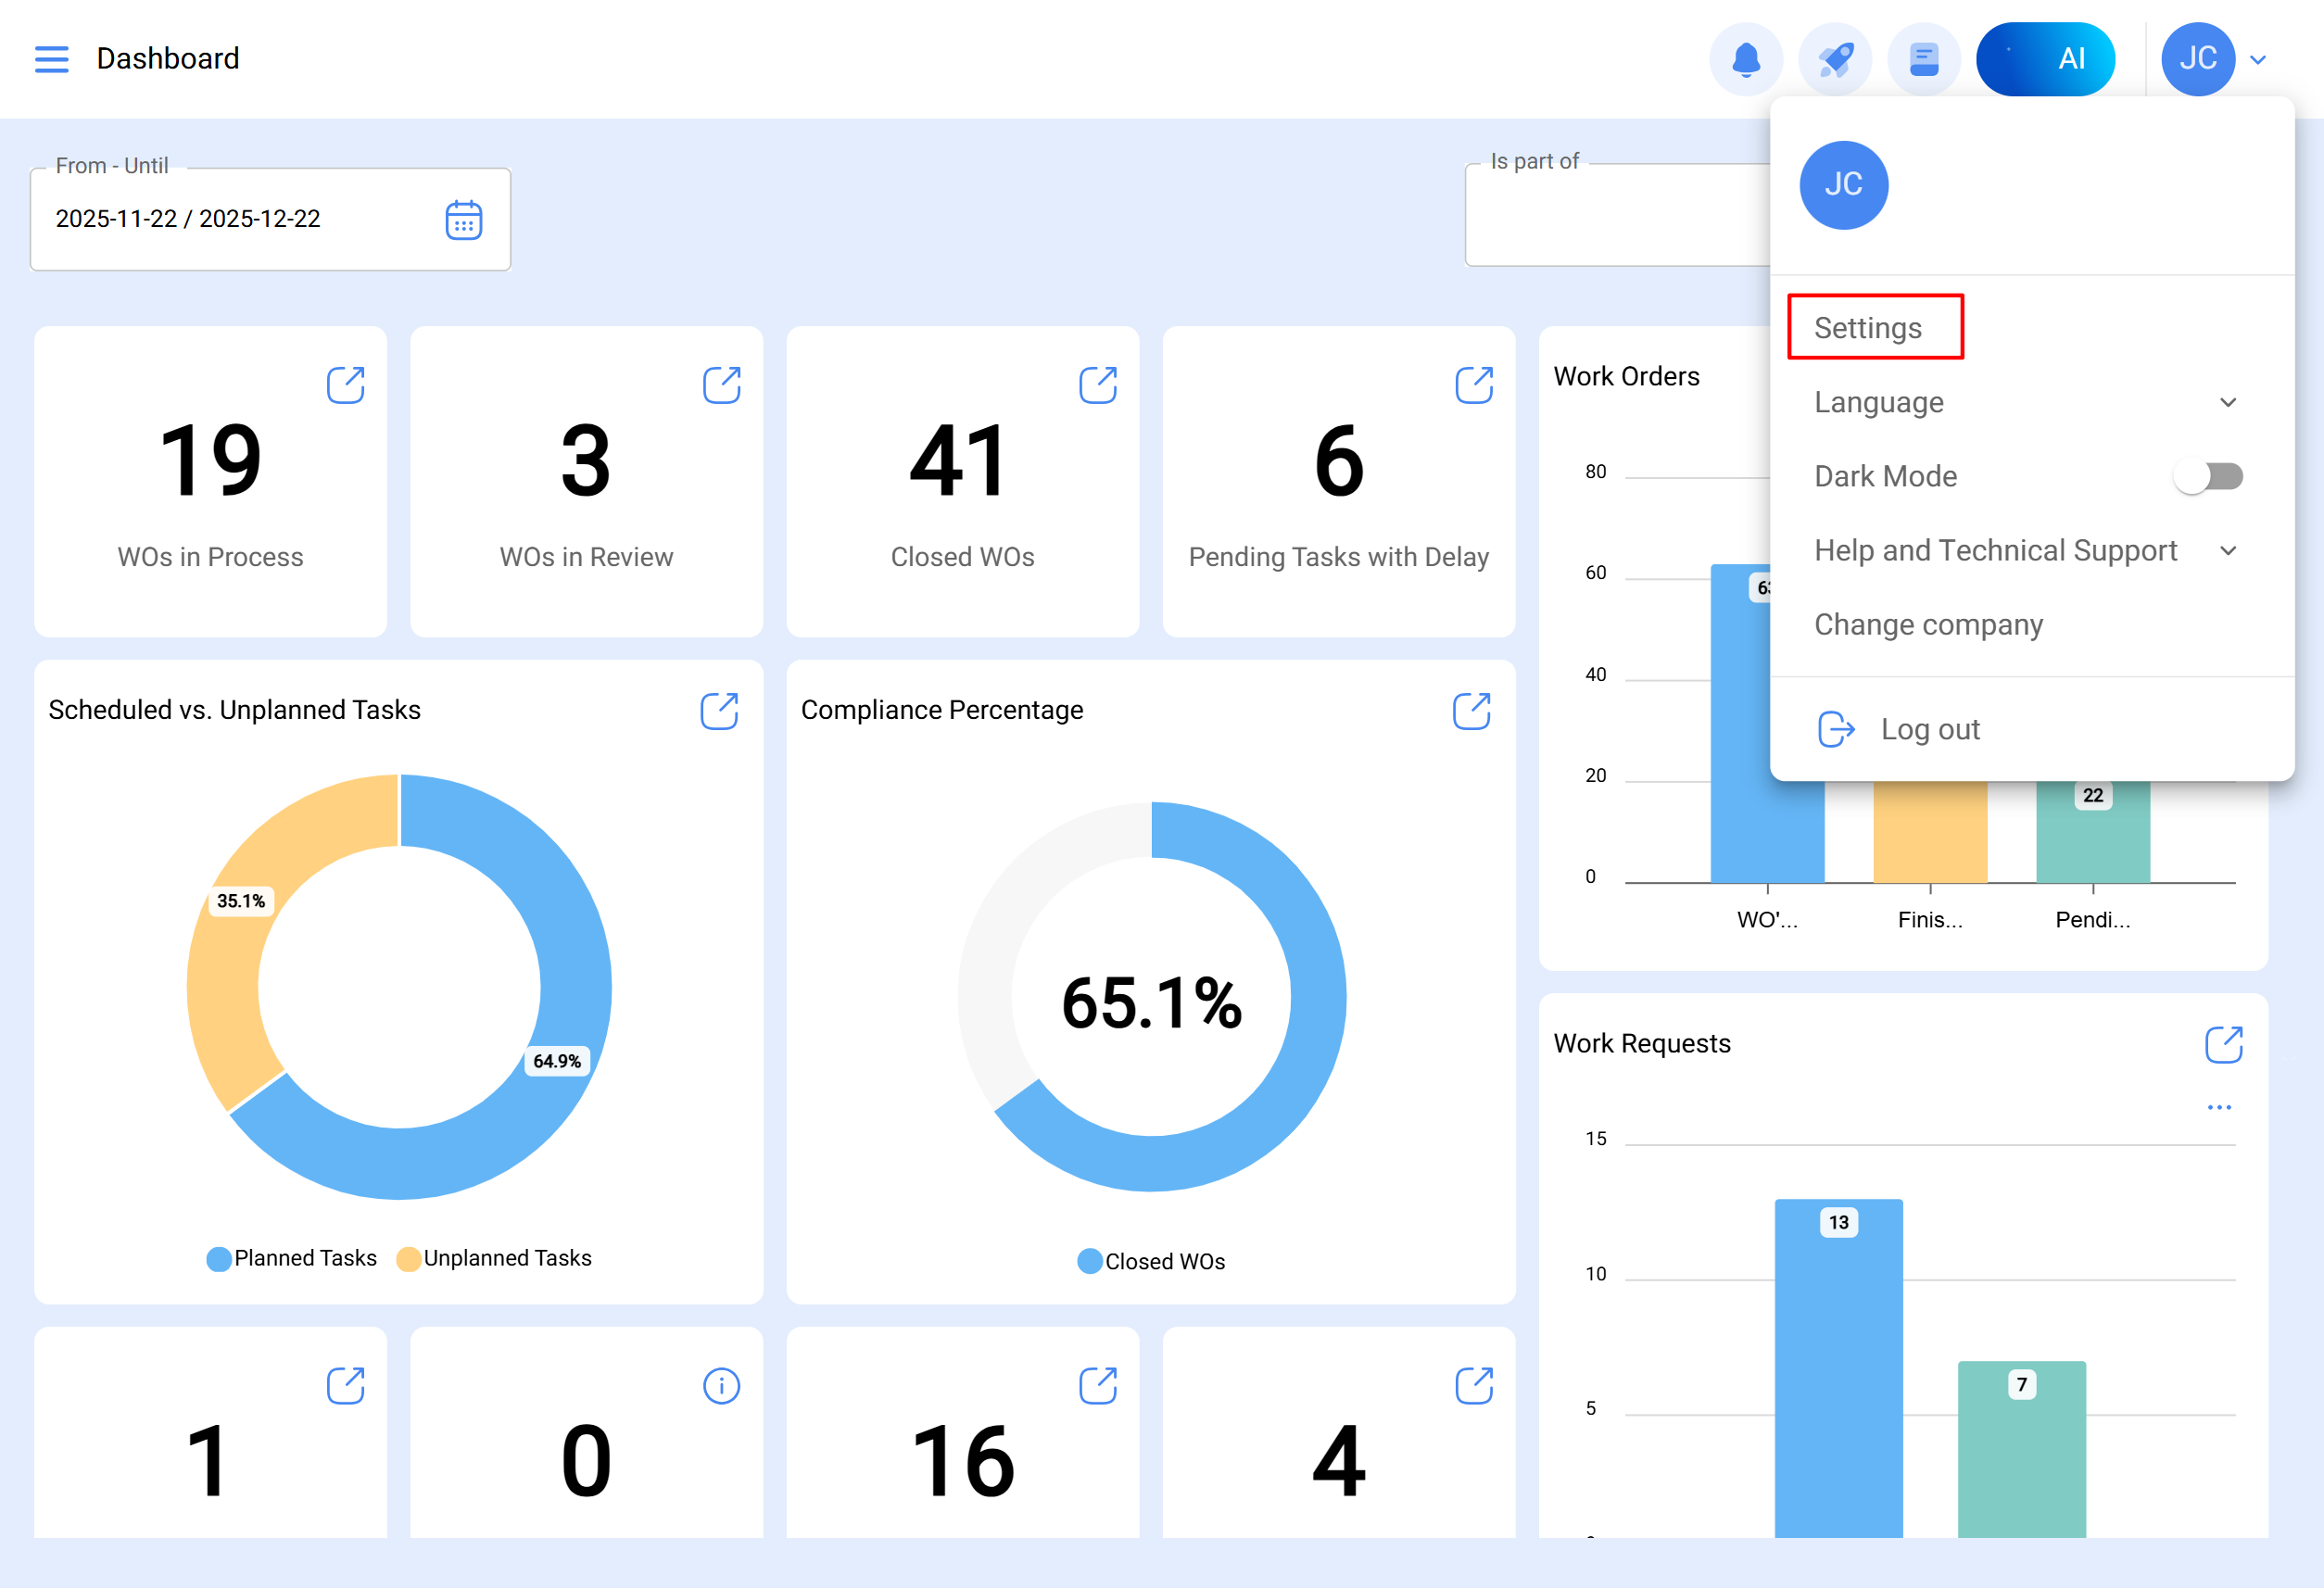
Task: Open WOs in Process external link icon
Action: pyautogui.click(x=346, y=385)
